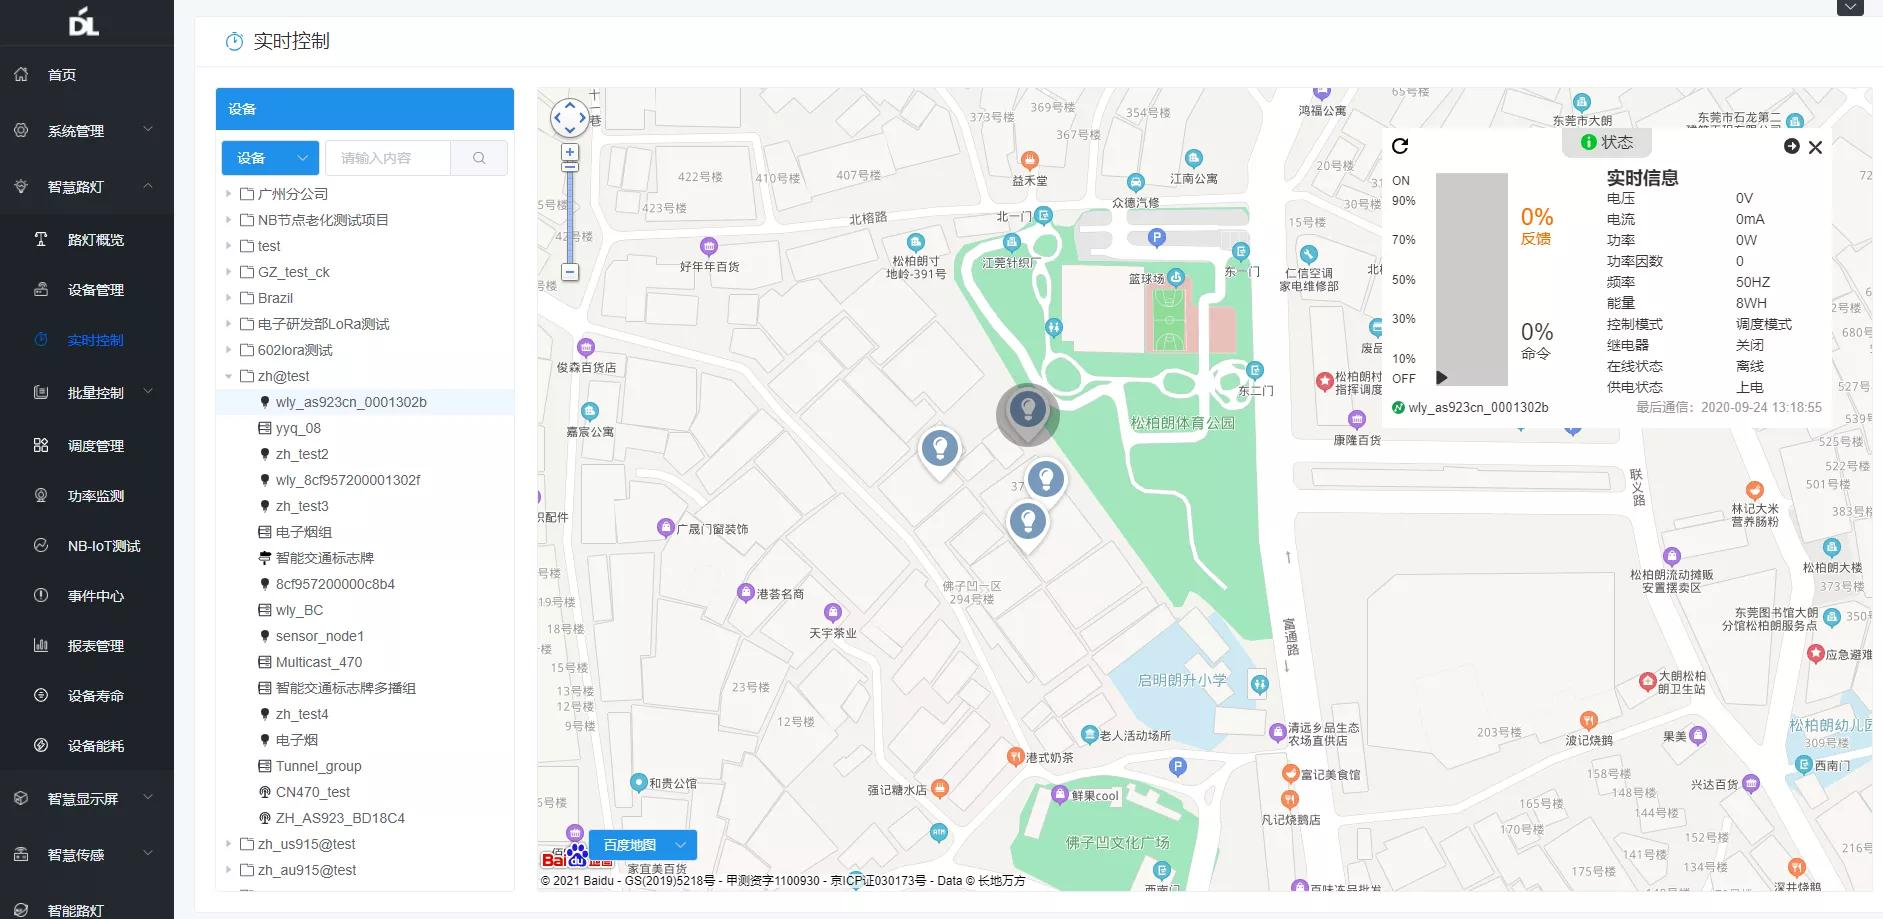Select the 8cf957200000c8b4 device
The image size is (1883, 919).
coord(335,584)
